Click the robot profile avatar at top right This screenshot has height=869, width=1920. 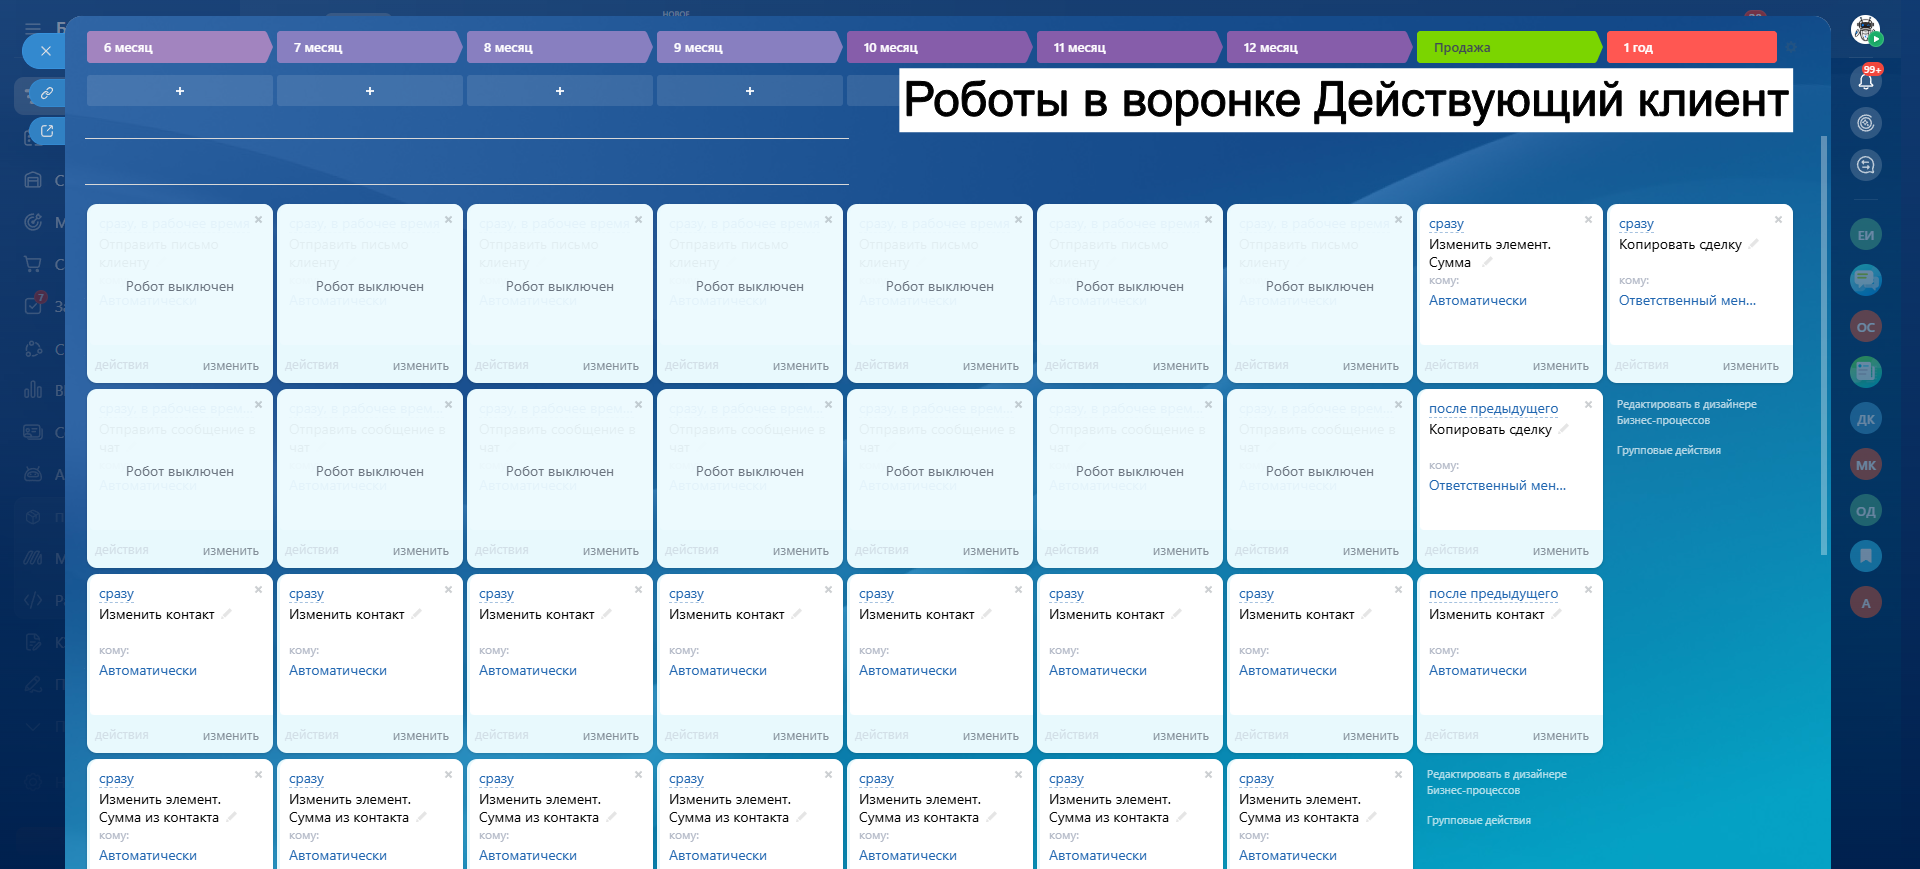coord(1865,29)
